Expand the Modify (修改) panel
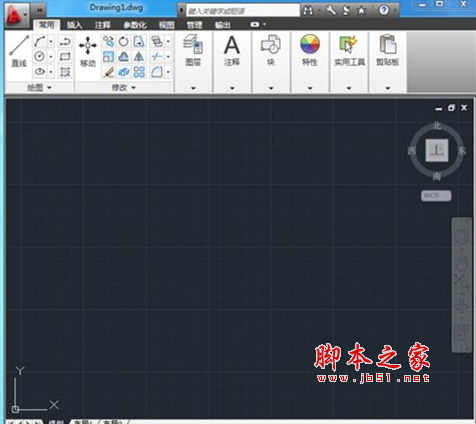Image resolution: width=476 pixels, height=424 pixels. coord(124,88)
